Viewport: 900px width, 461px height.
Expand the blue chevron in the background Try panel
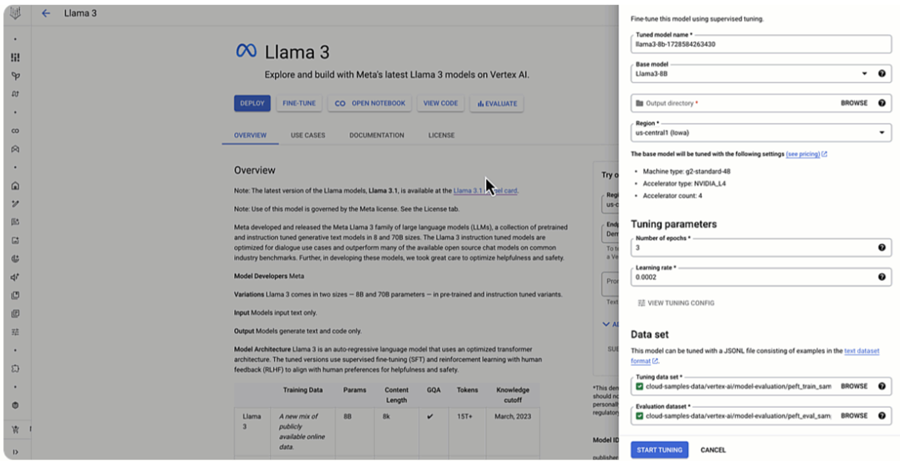606,324
